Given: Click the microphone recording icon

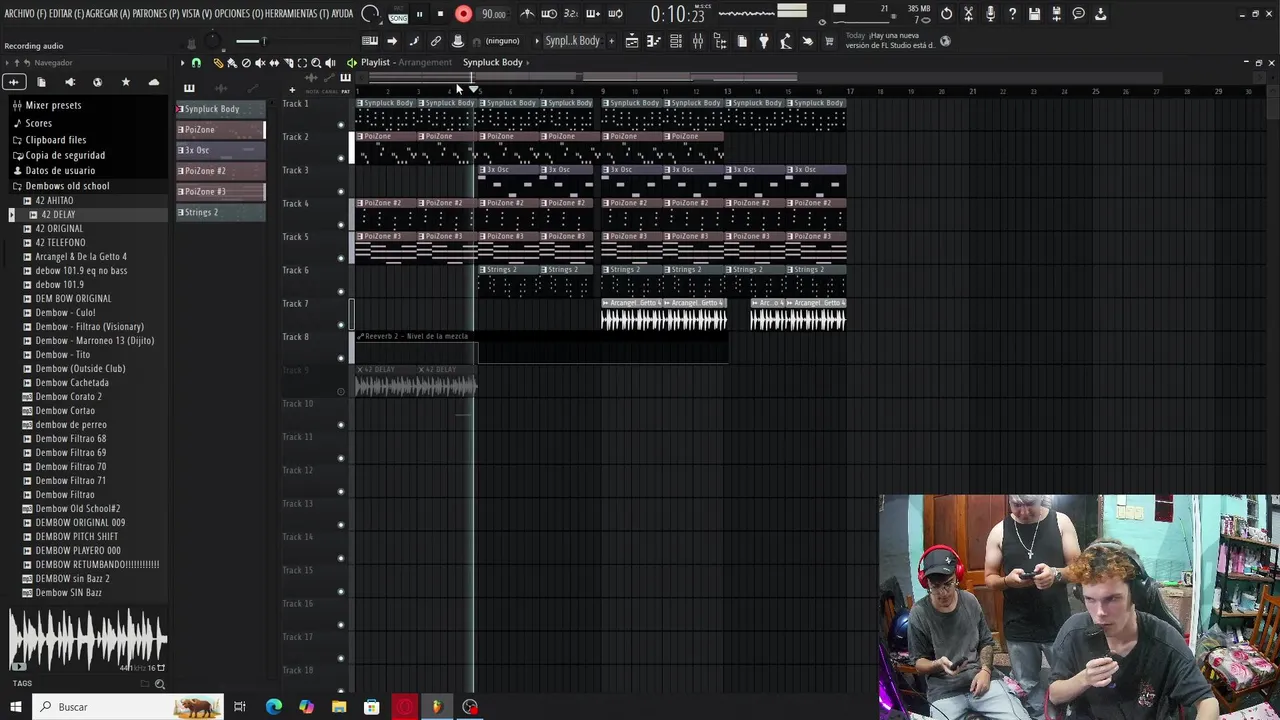Looking at the screenshot, I should (990, 14).
